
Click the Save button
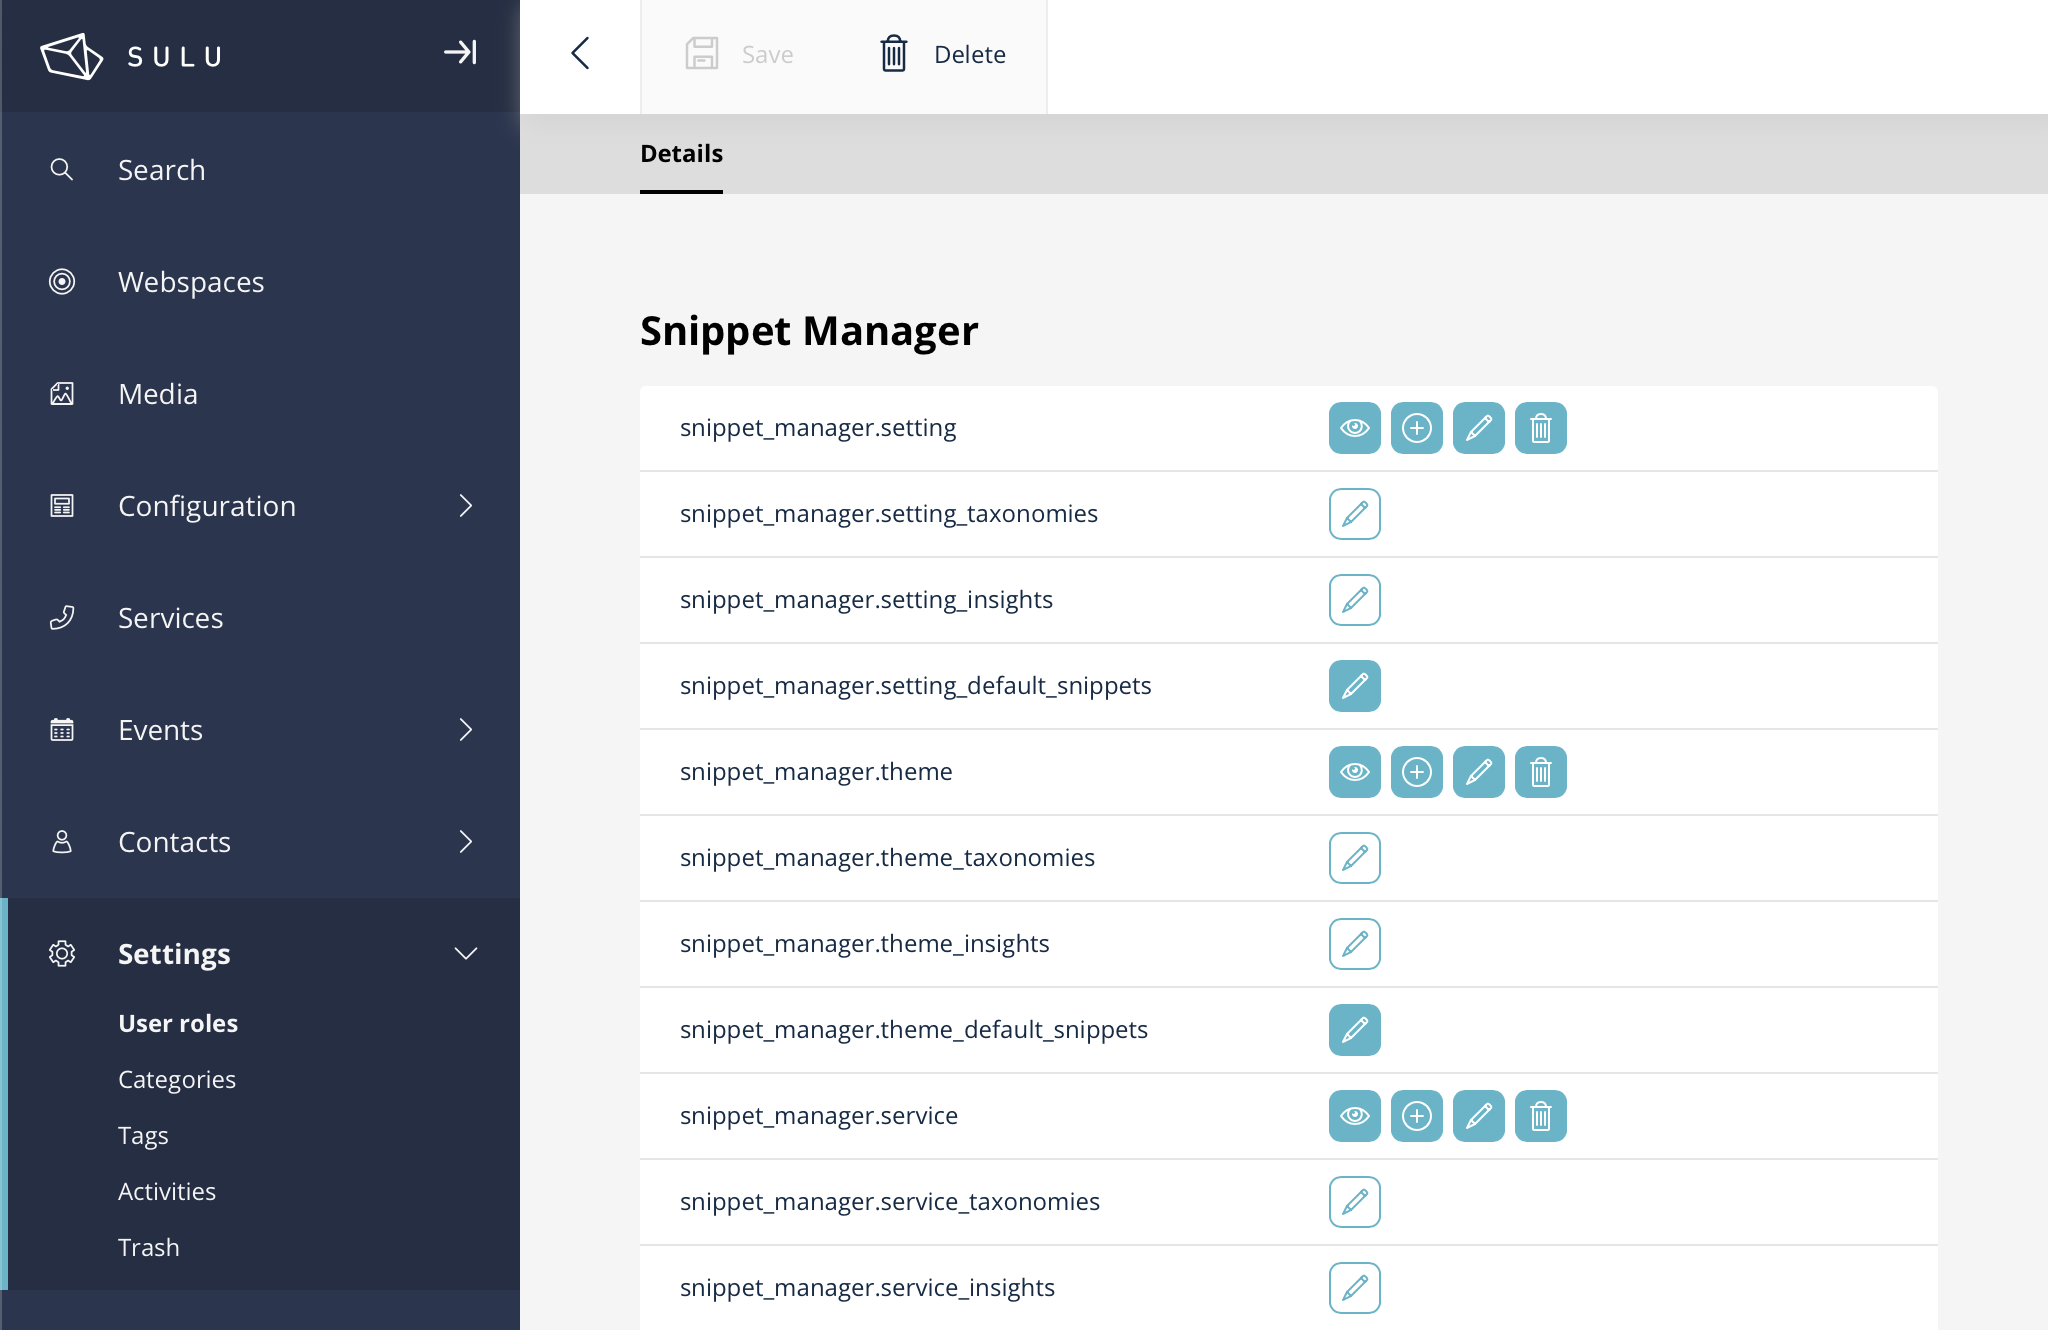point(740,54)
